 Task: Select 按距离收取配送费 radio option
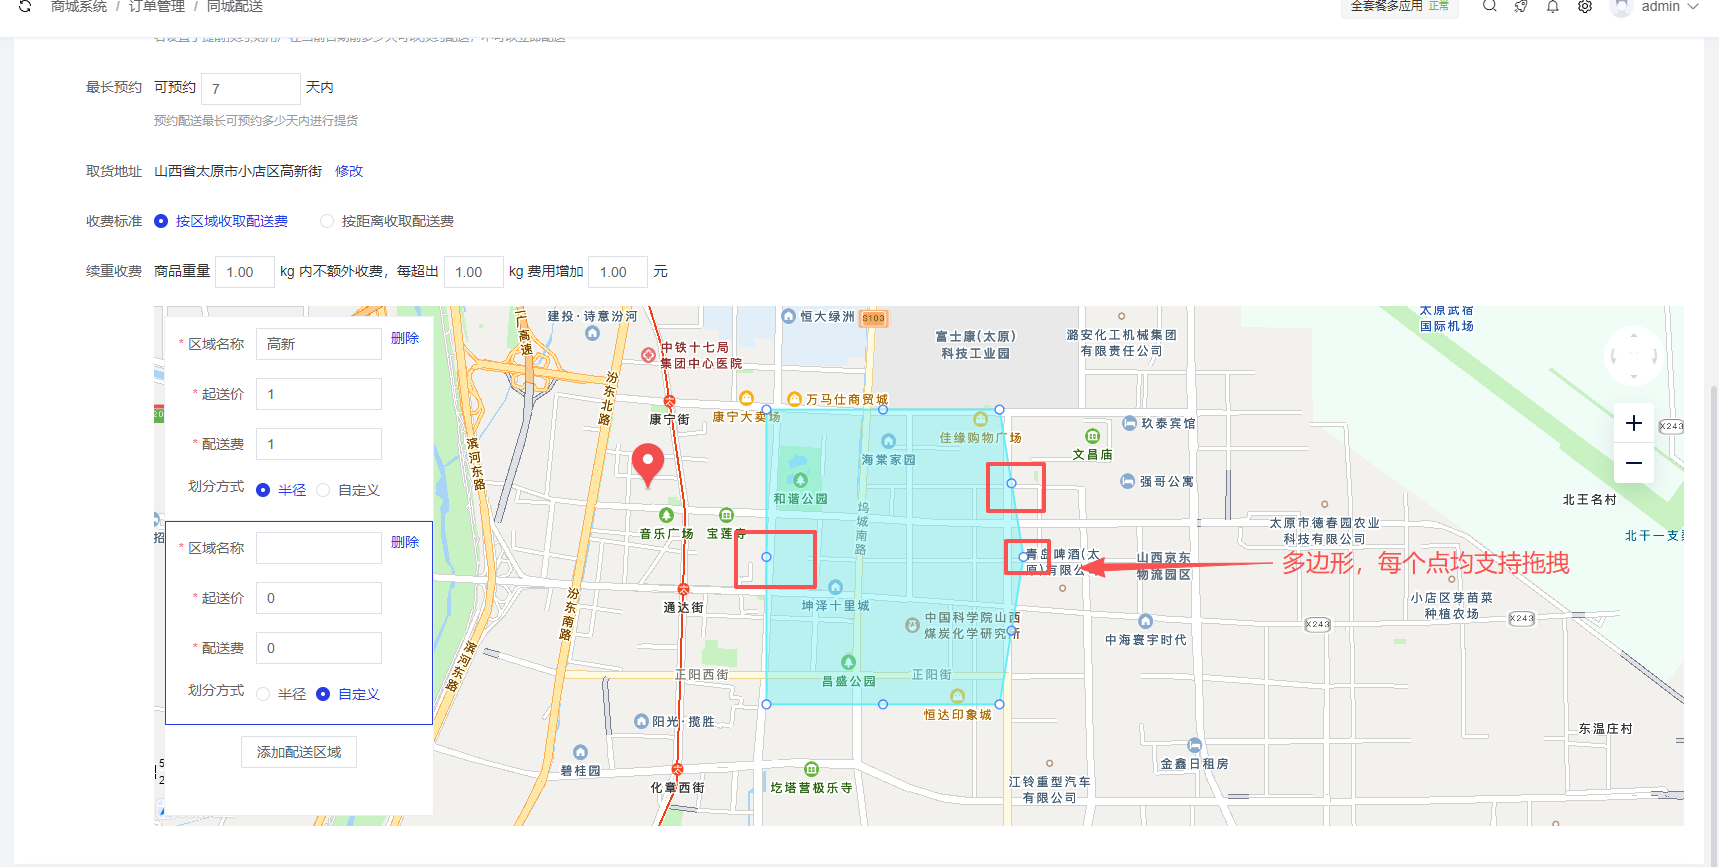tap(327, 221)
